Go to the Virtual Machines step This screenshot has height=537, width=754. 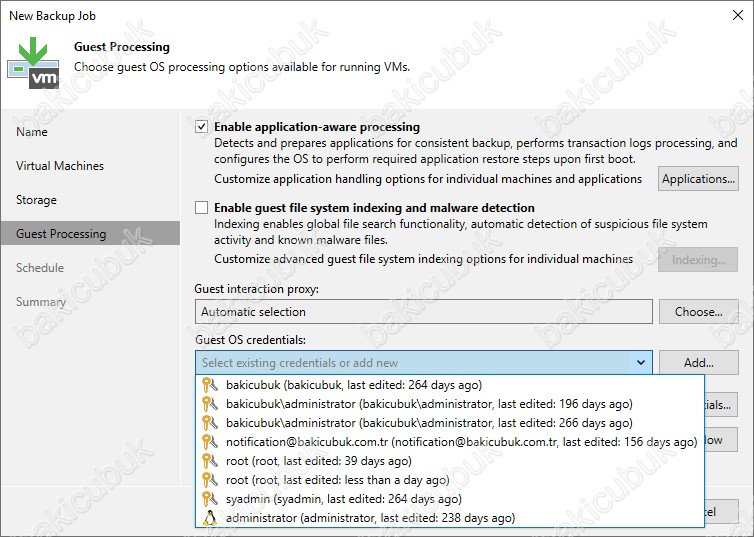pyautogui.click(x=60, y=166)
